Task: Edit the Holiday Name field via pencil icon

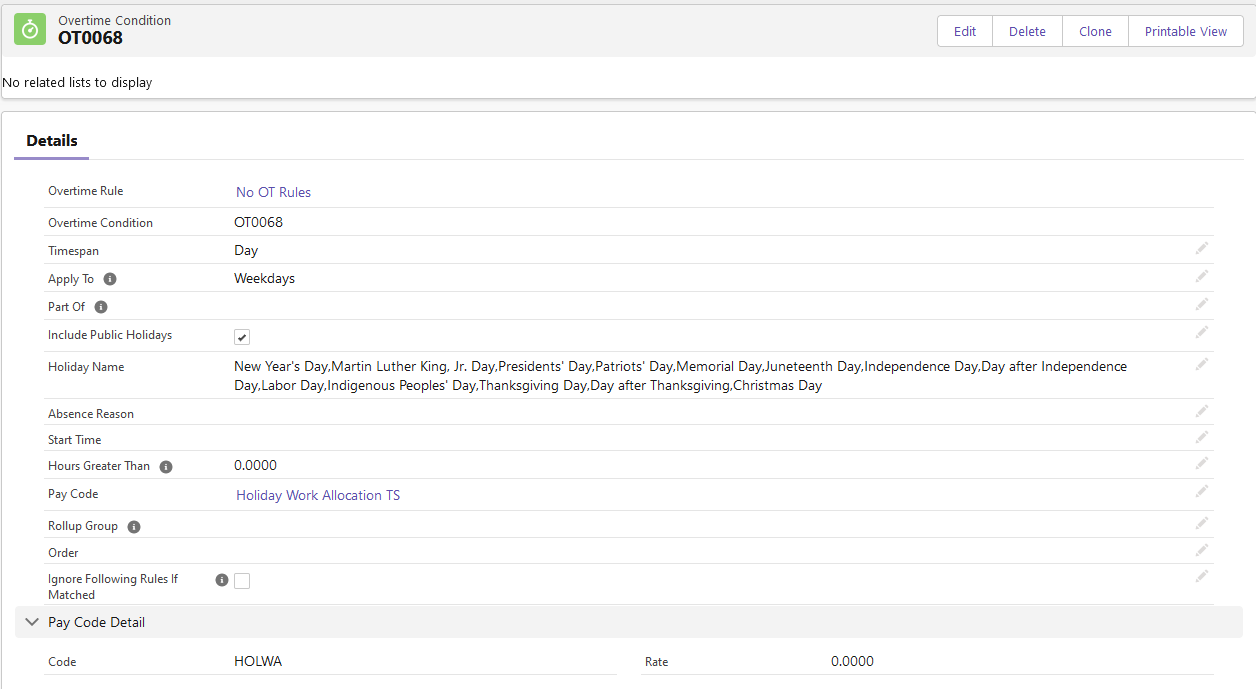Action: click(x=1201, y=364)
